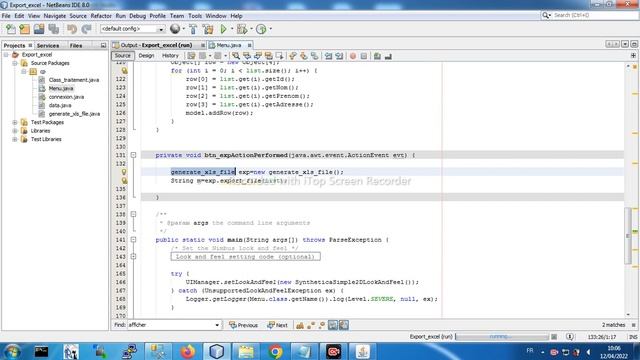
Task: Click the New File toolbar icon
Action: (x=11, y=29)
